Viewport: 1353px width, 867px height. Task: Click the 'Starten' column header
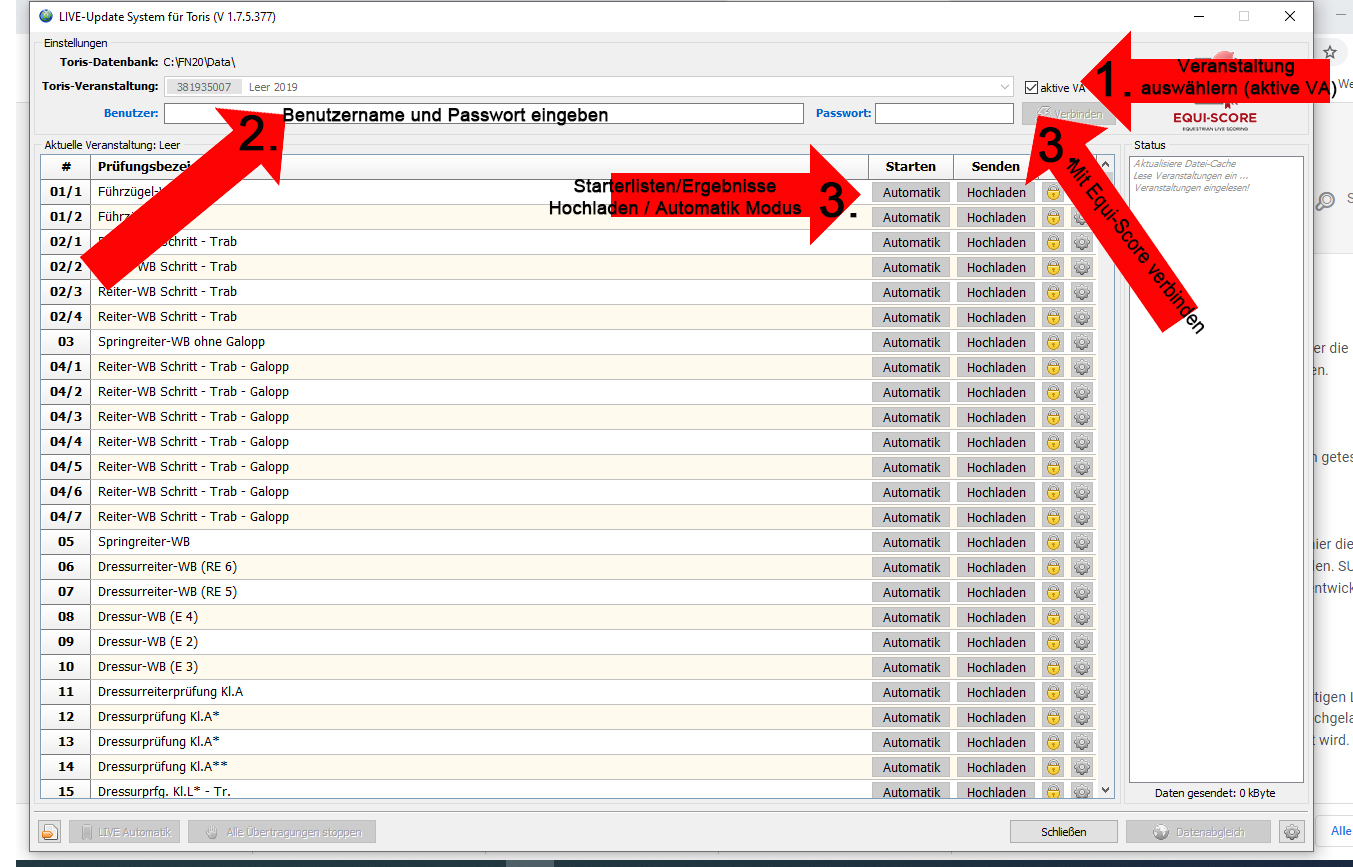[910, 166]
